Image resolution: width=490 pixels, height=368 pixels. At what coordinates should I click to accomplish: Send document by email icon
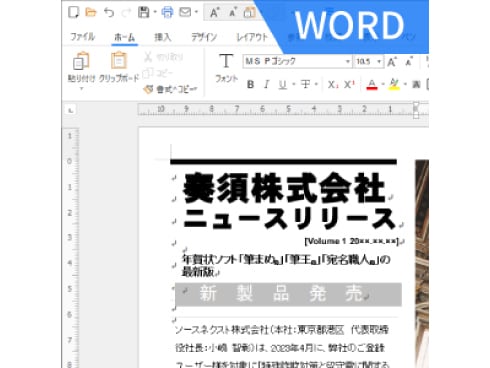click(185, 13)
